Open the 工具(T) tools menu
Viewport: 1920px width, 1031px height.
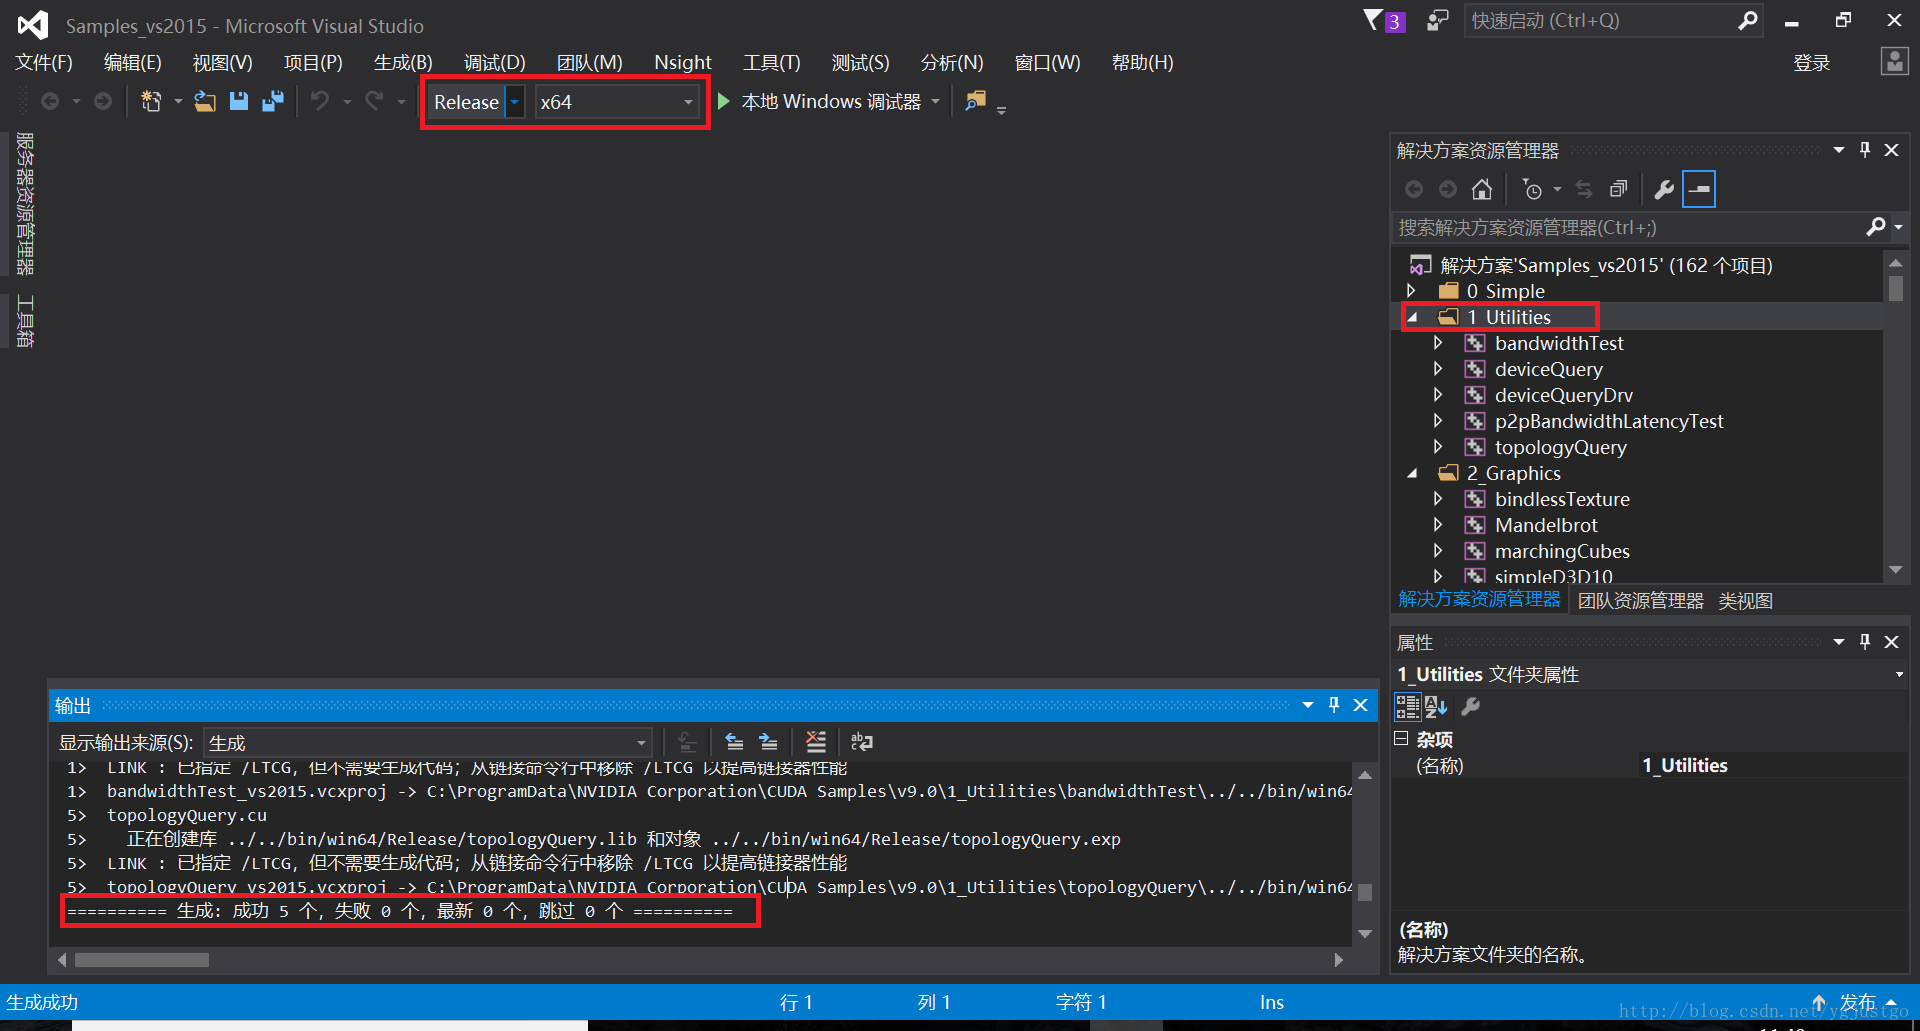(771, 62)
